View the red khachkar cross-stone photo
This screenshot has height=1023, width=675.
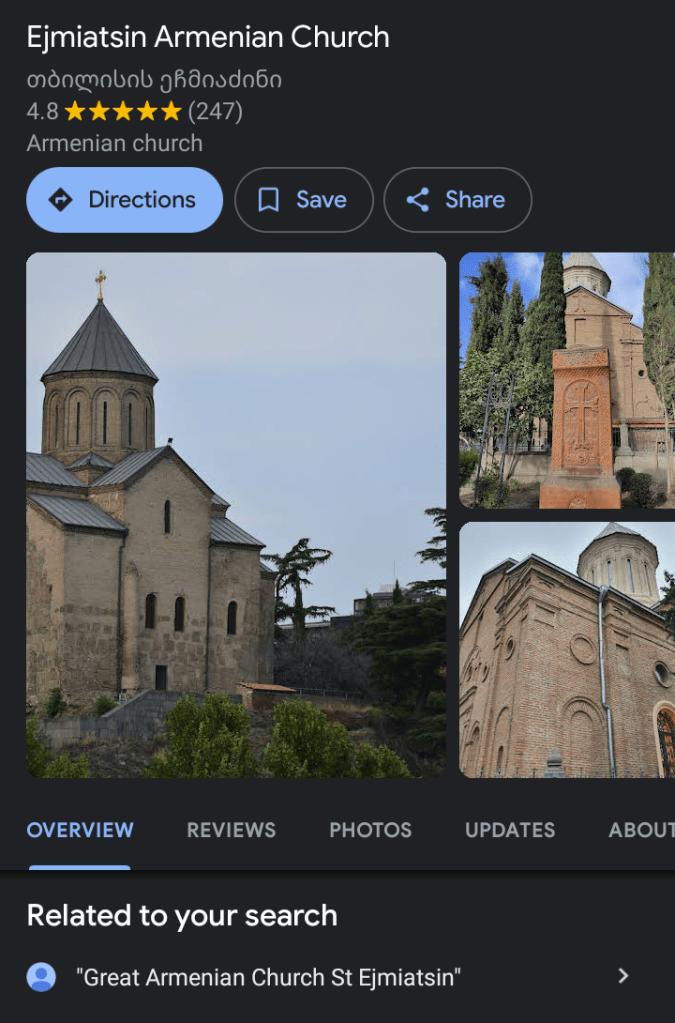coord(567,380)
